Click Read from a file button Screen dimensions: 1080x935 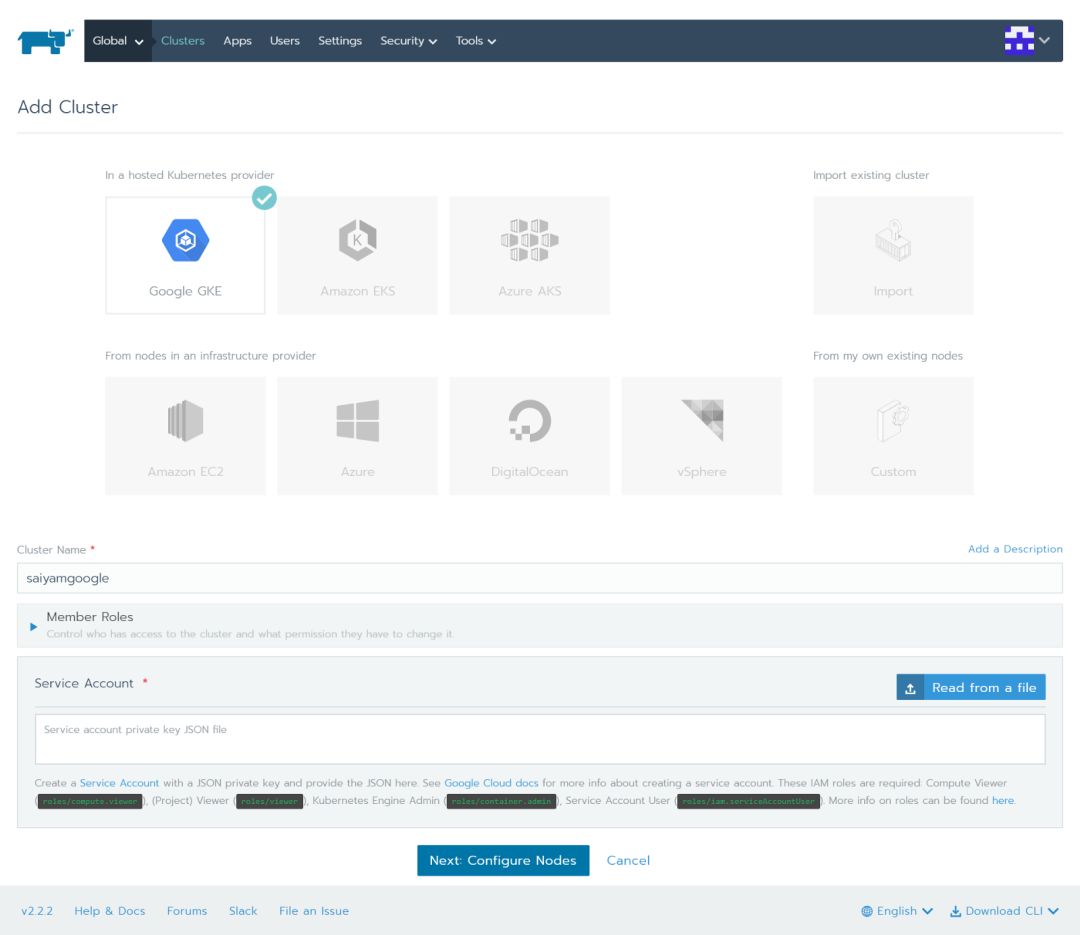click(x=970, y=688)
